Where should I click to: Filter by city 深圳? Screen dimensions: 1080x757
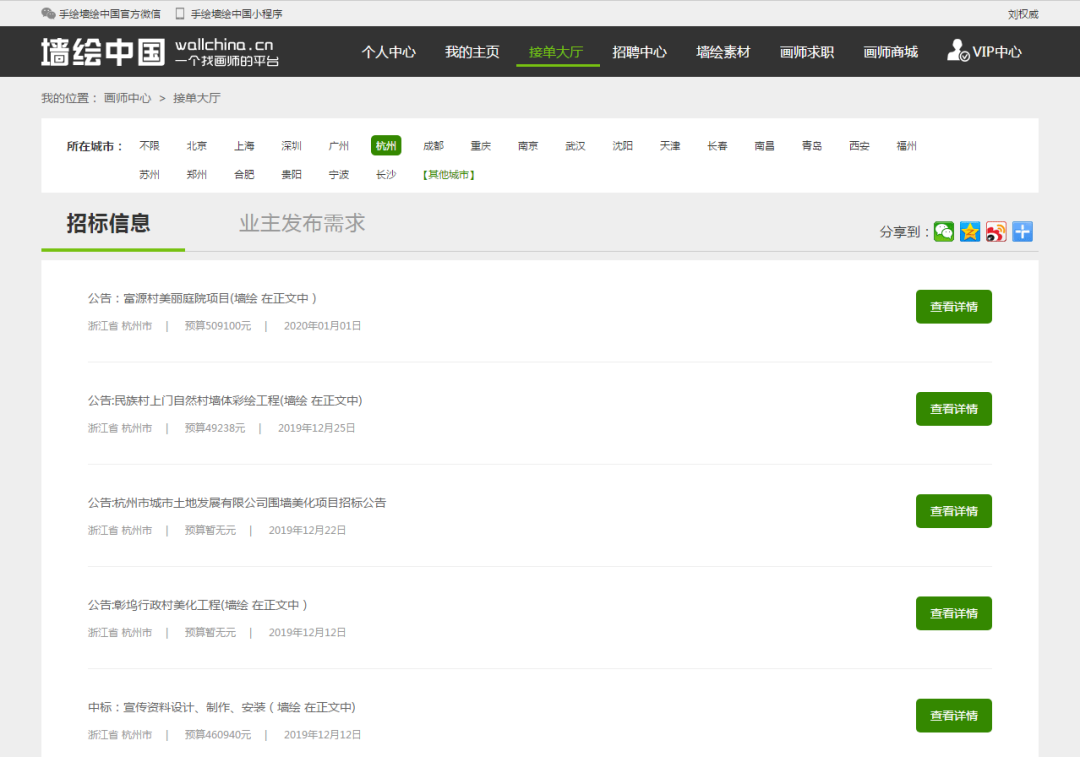coord(291,146)
